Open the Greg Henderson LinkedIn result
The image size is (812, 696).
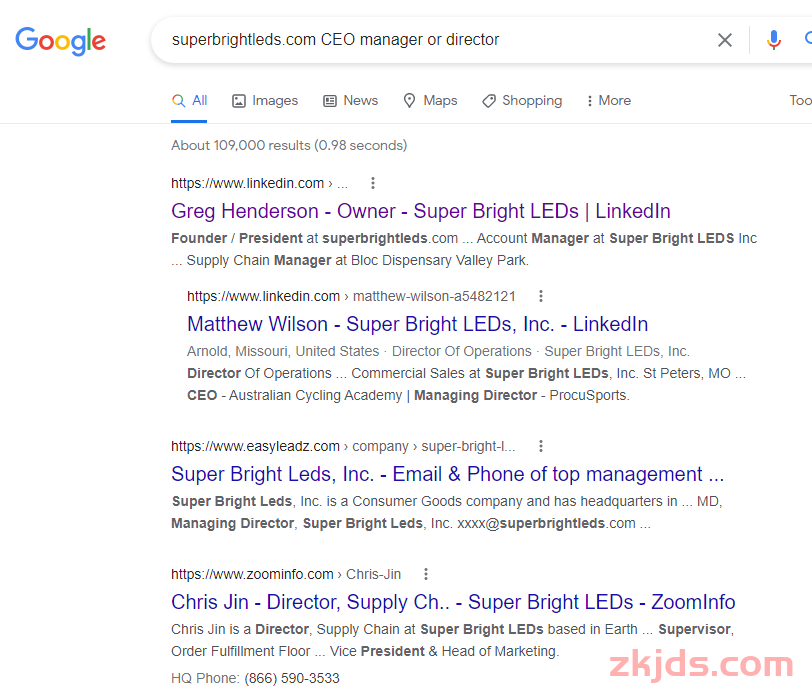tap(420, 211)
